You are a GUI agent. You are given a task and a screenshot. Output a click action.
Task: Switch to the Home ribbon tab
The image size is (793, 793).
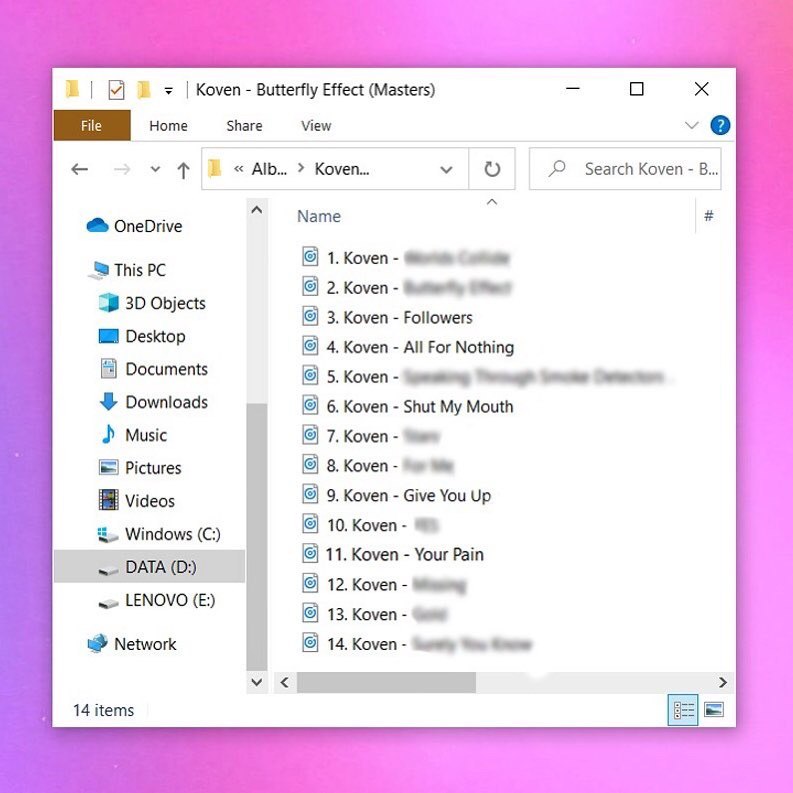pos(168,125)
